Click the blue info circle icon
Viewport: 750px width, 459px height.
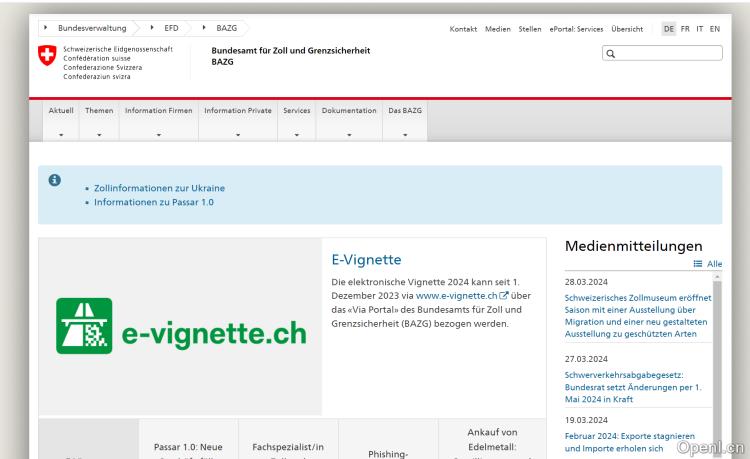tap(55, 179)
